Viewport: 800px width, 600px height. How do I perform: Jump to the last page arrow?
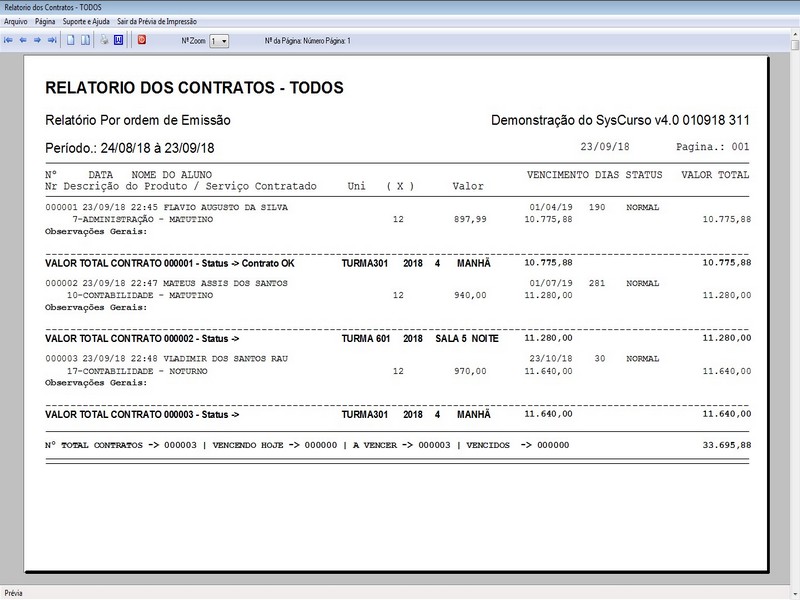point(52,40)
